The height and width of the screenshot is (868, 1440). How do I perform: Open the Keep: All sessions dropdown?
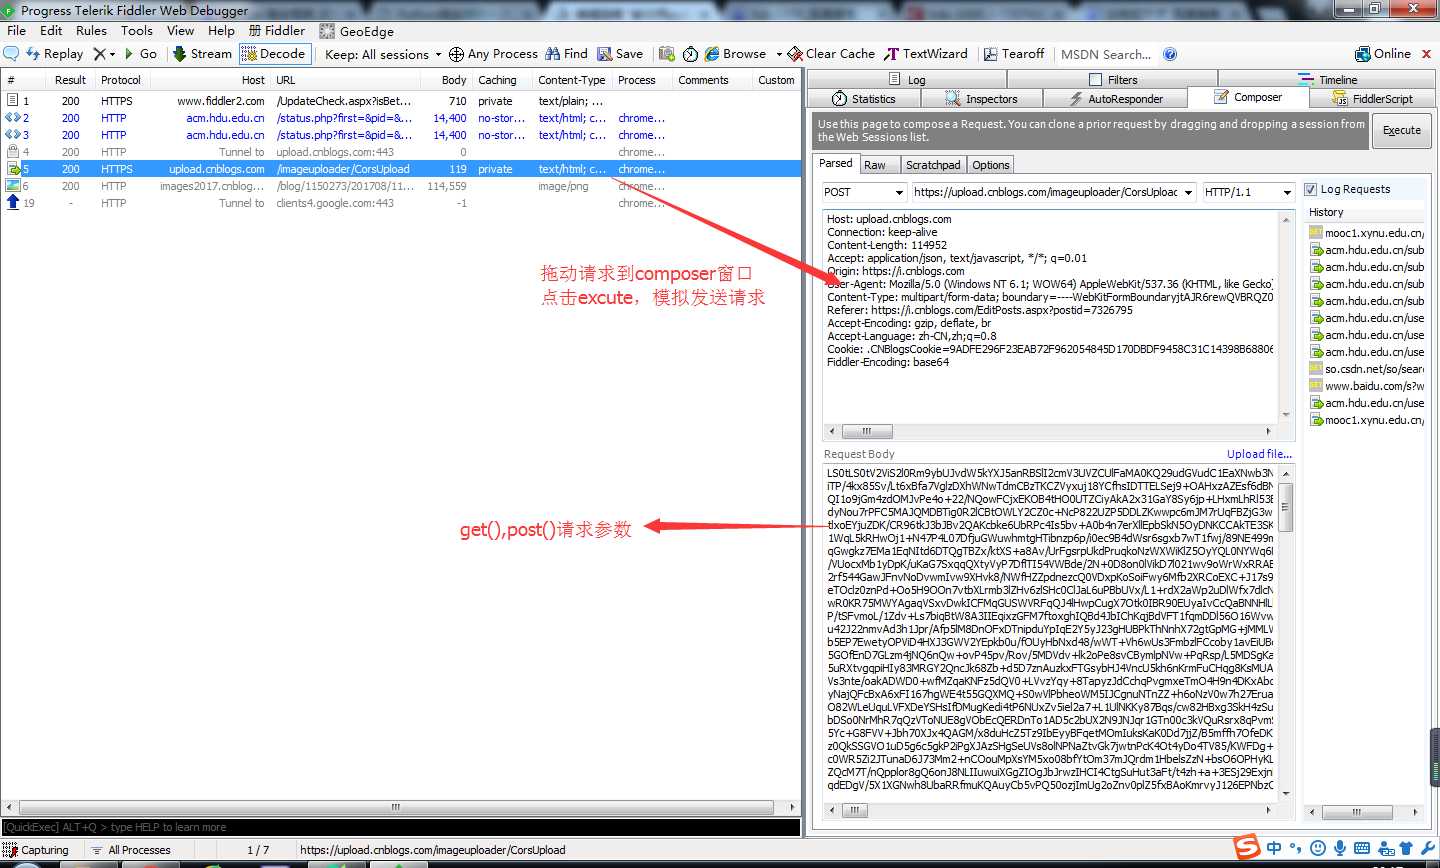pos(383,54)
